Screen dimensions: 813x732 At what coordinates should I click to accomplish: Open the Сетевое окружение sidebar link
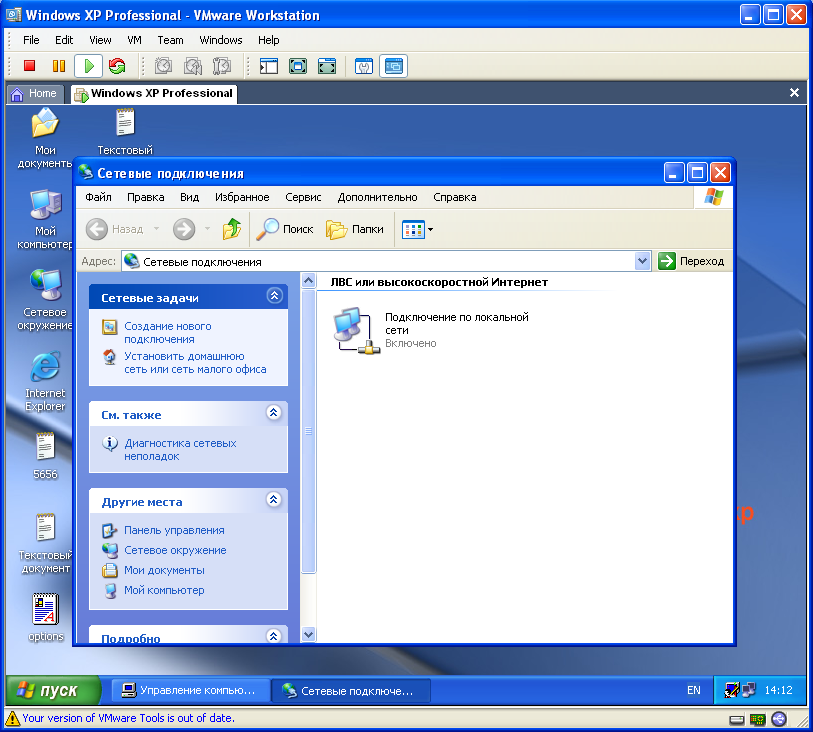tap(175, 550)
